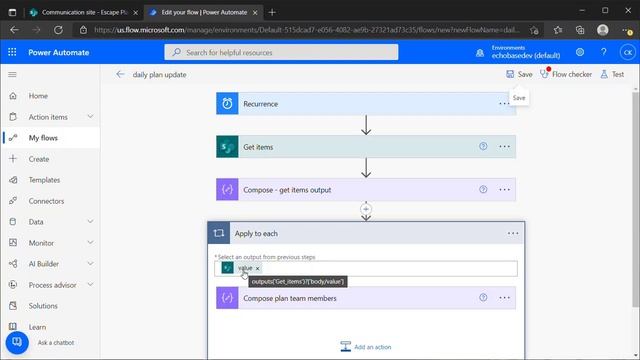
Task: Reload the page with browser refresh
Action: tap(58, 30)
